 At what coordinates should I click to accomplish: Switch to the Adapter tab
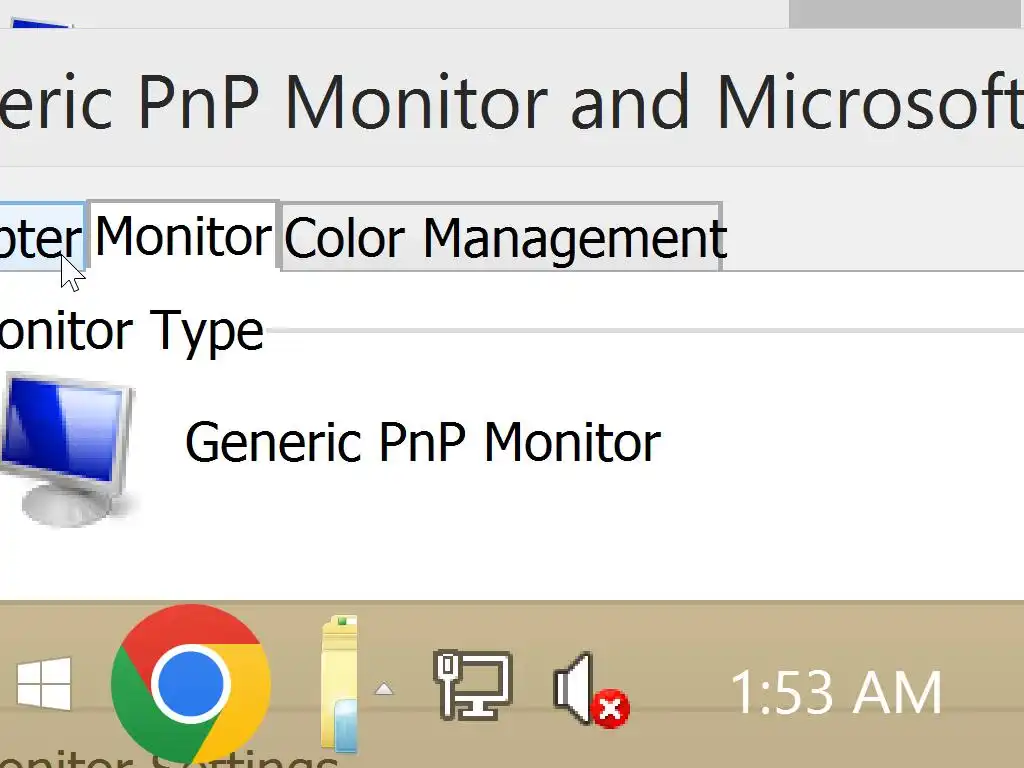coord(38,238)
